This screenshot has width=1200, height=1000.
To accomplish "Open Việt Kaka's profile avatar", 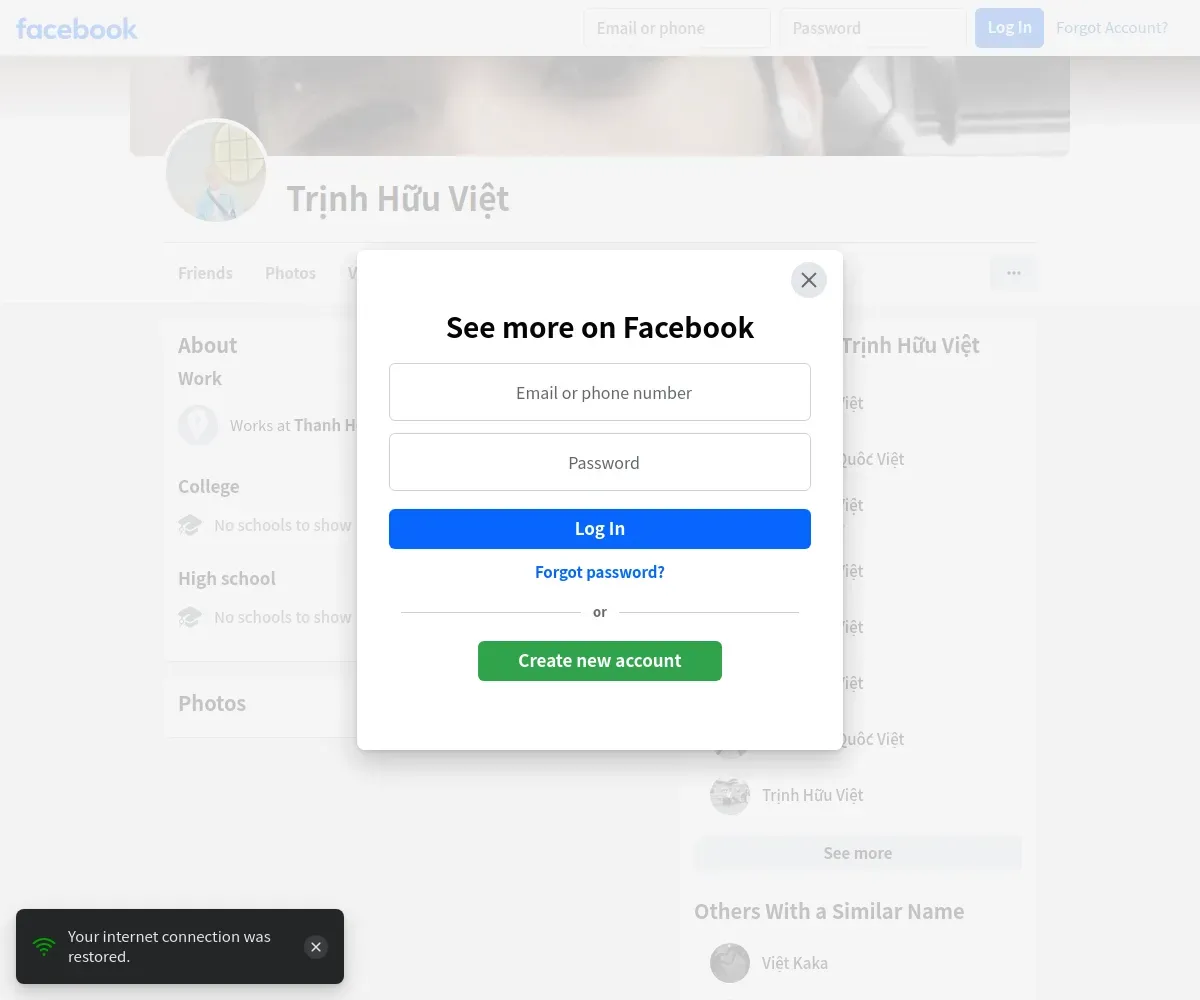I will point(730,963).
